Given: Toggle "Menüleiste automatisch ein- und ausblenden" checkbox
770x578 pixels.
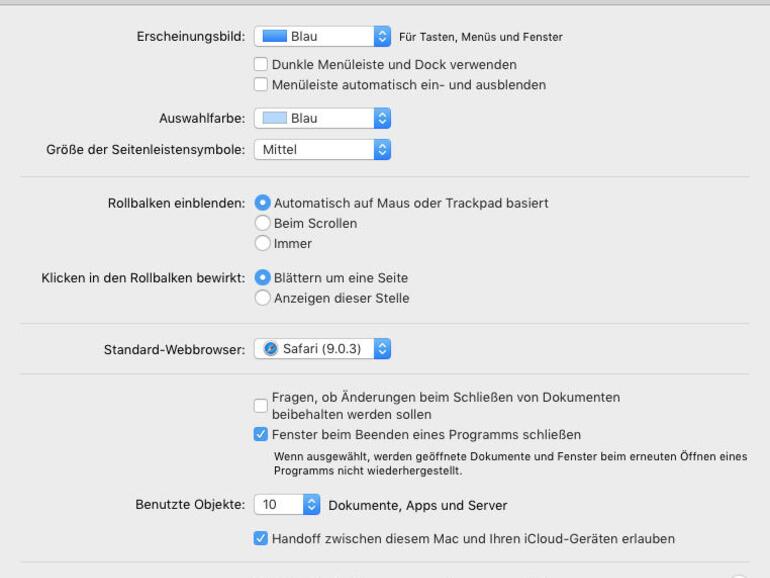Looking at the screenshot, I should point(261,85).
